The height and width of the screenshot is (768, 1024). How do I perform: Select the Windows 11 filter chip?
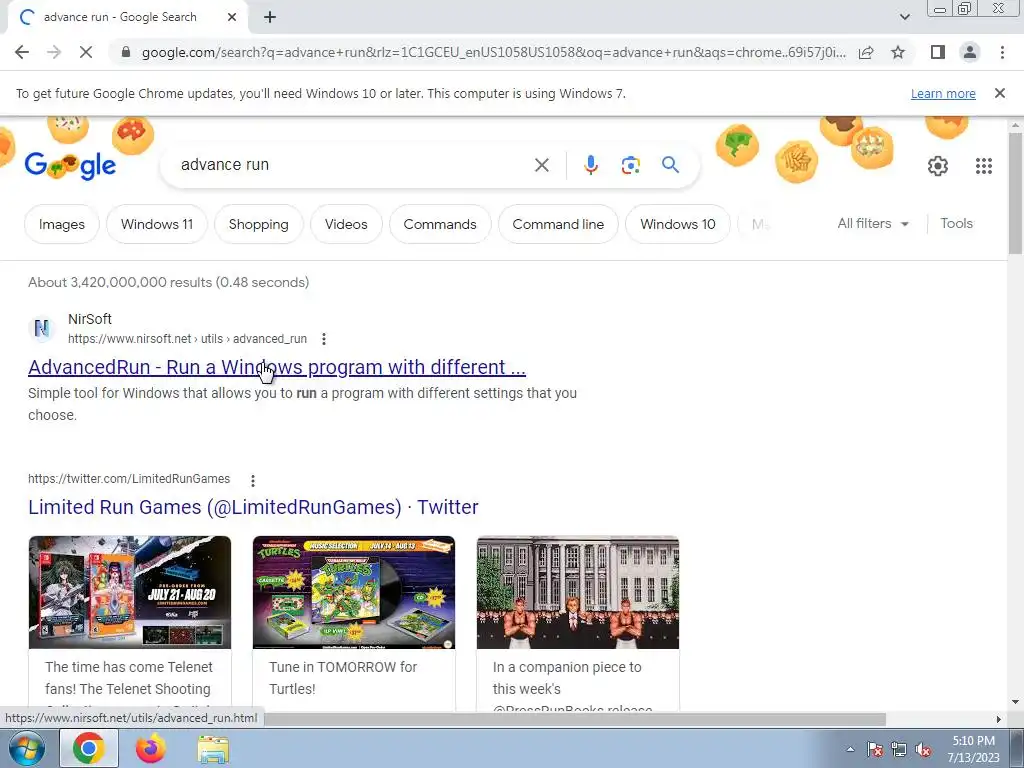coord(157,224)
